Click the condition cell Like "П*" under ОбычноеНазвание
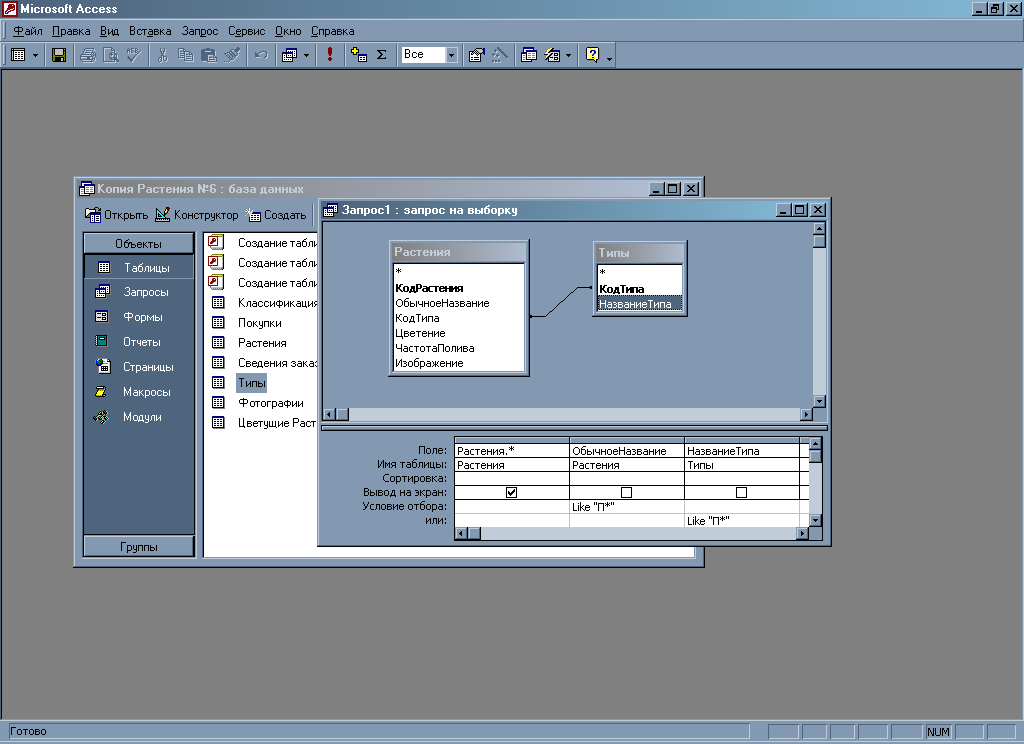This screenshot has height=744, width=1024. pyautogui.click(x=626, y=507)
